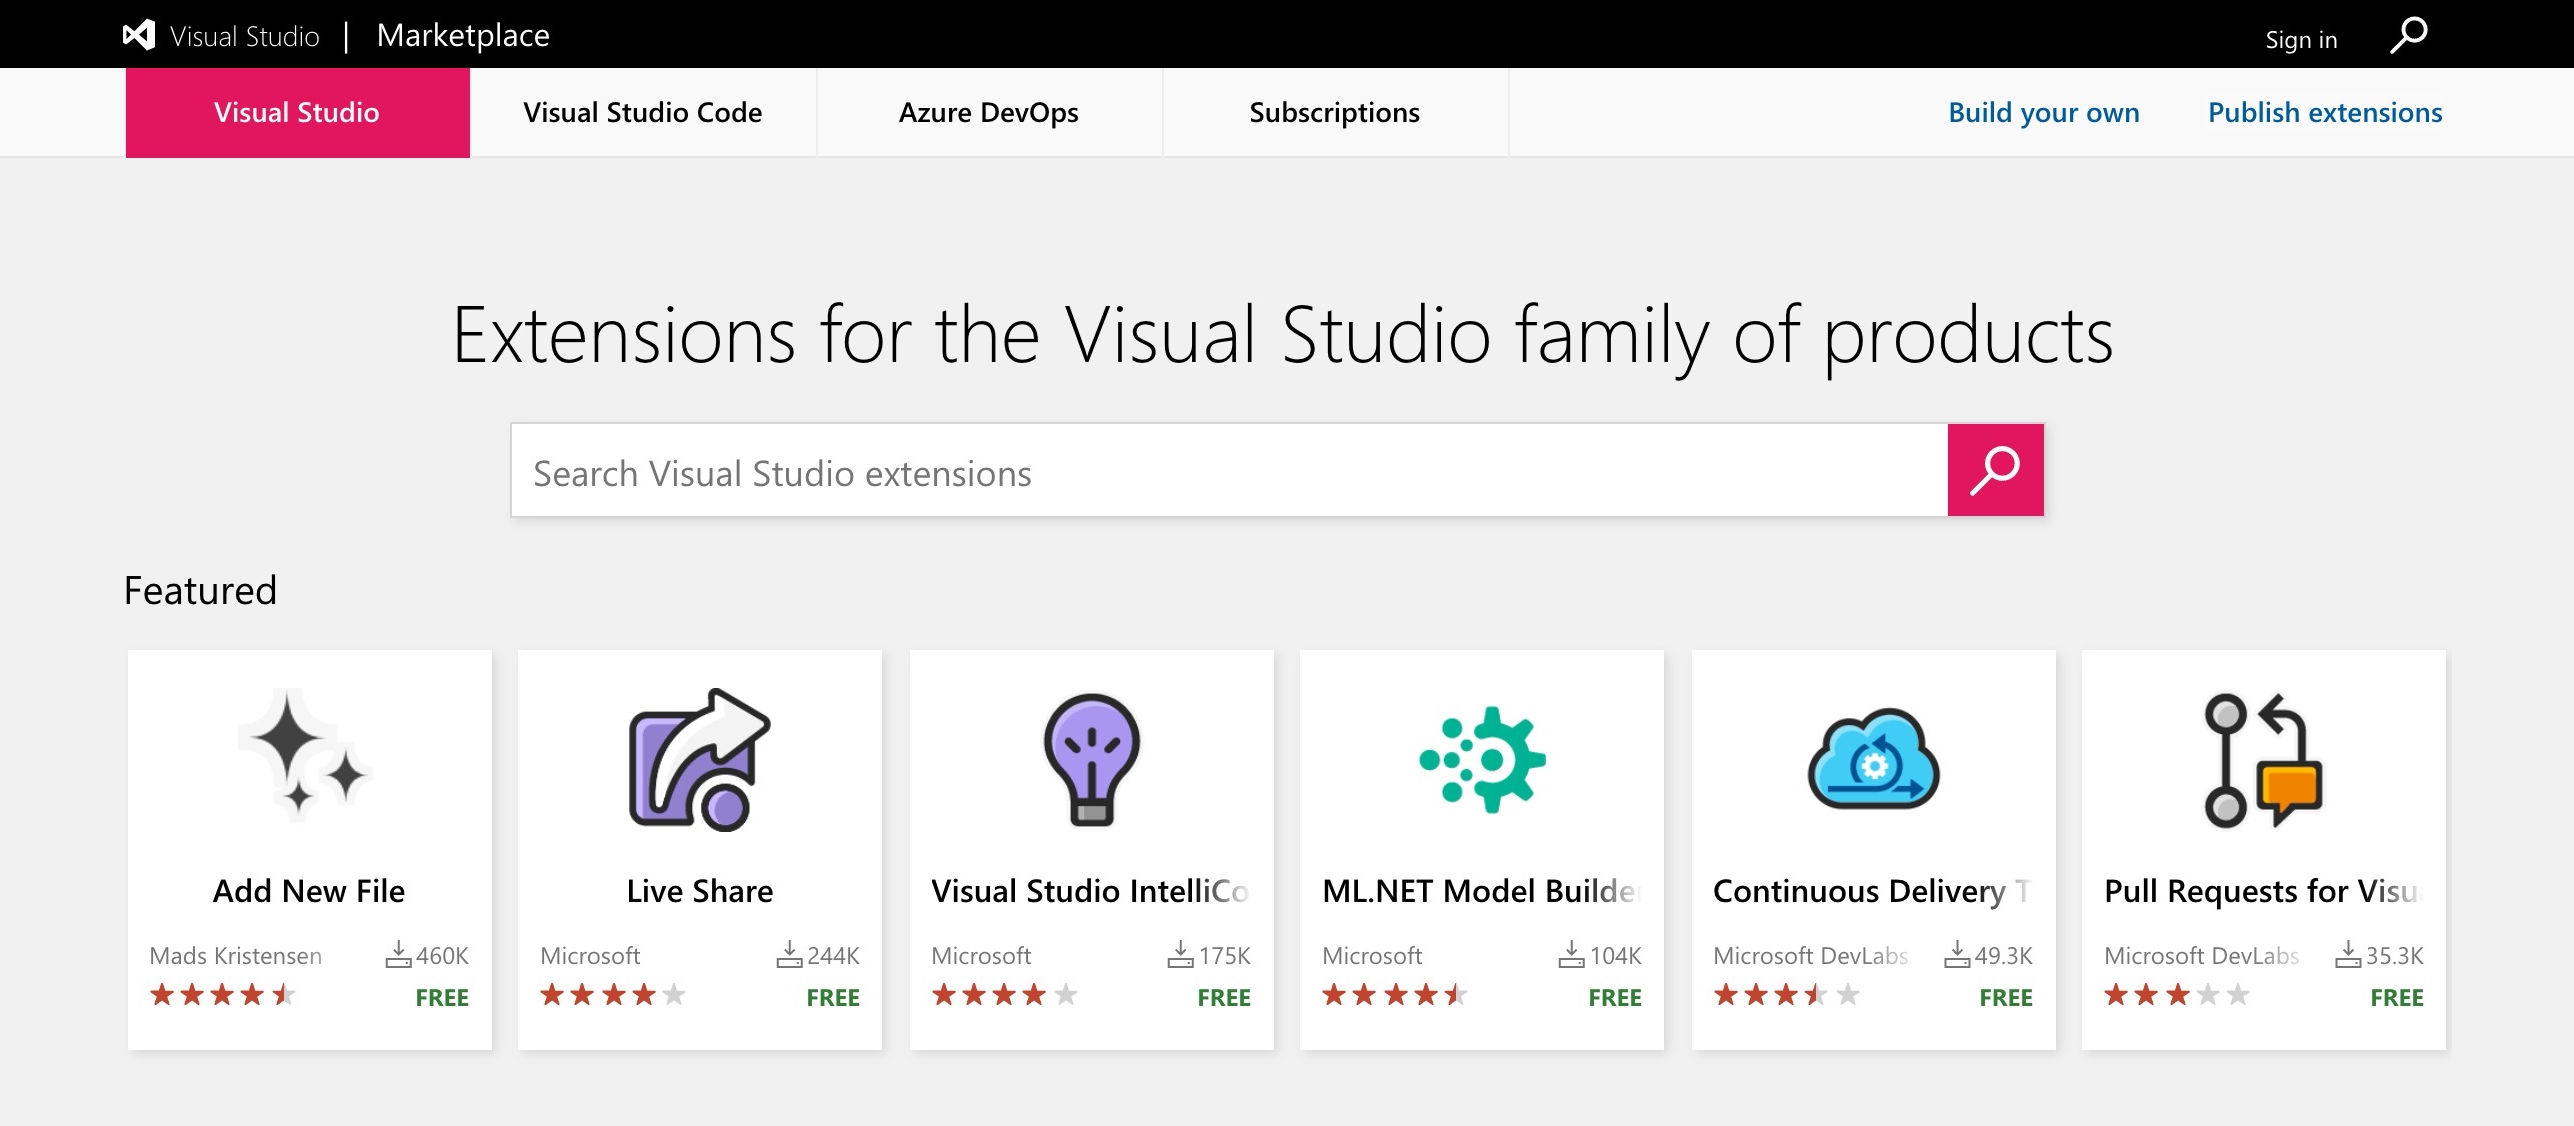2574x1126 pixels.
Task: Click the Sign in link
Action: (x=2301, y=40)
